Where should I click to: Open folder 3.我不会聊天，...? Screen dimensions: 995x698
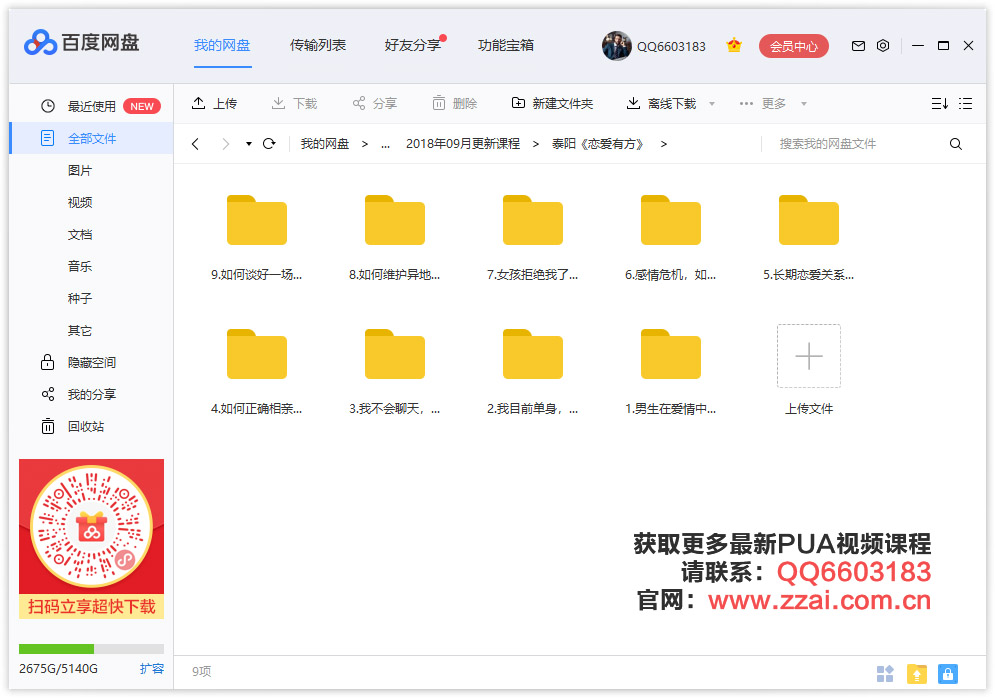tap(395, 372)
